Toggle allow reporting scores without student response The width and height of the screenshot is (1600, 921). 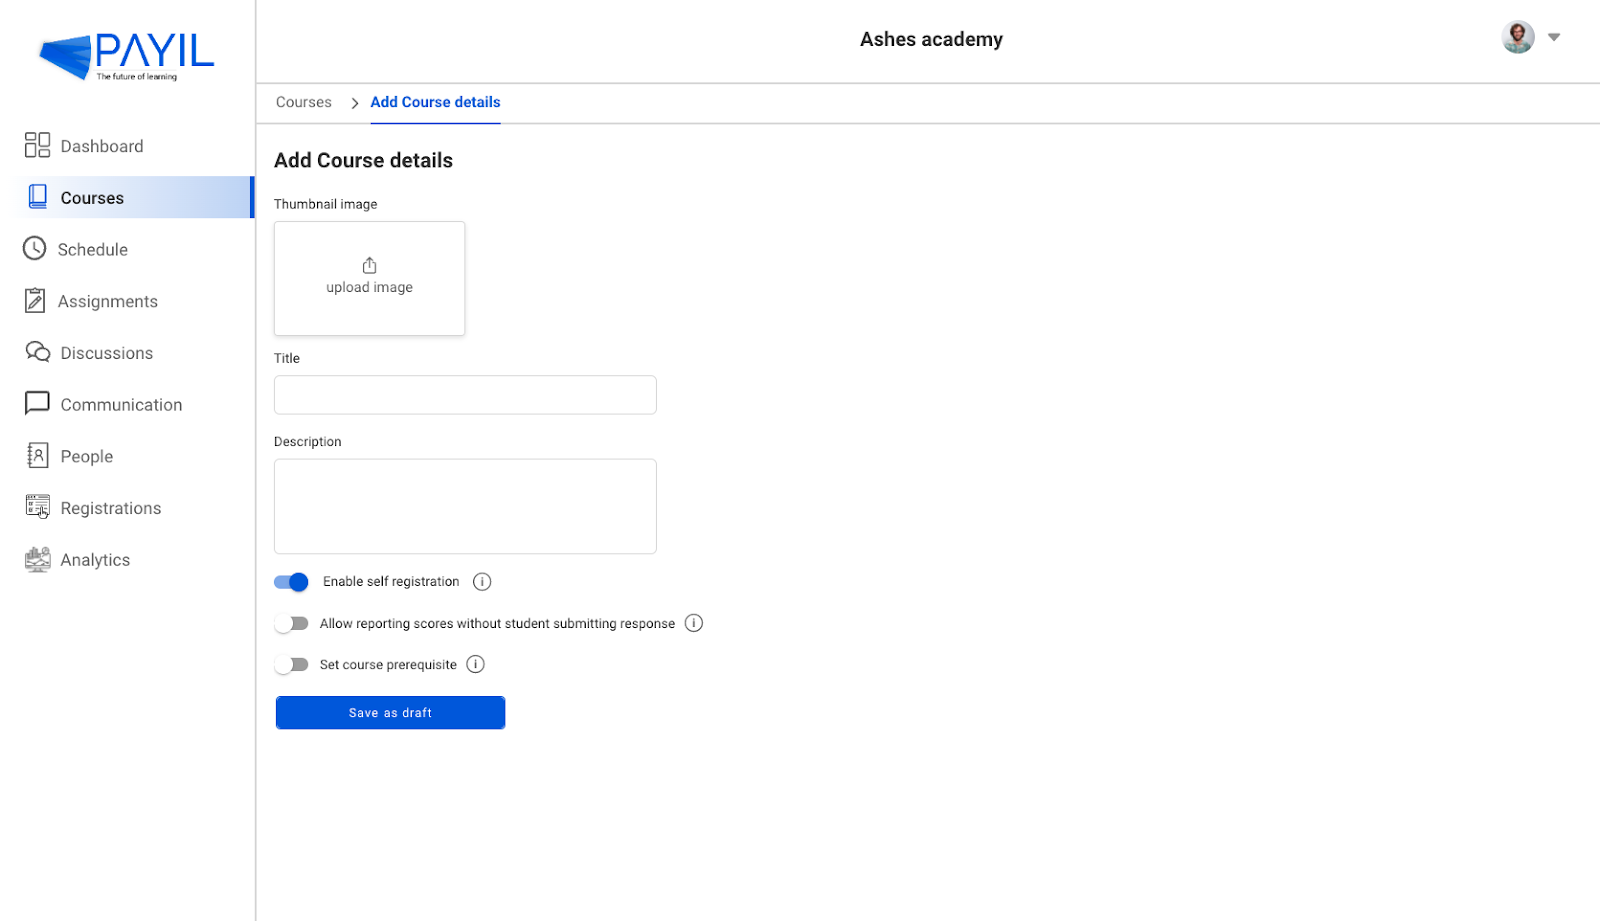pos(291,624)
